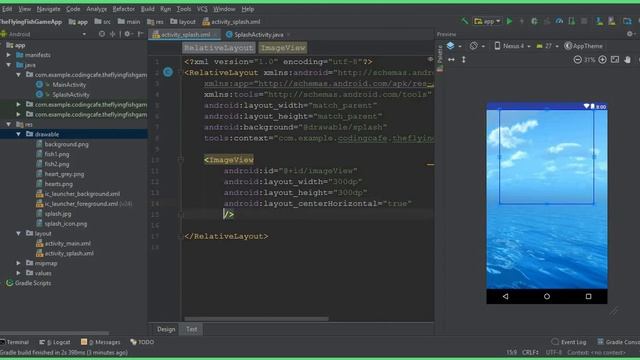This screenshot has width=640, height=360.
Task: Zoom out the layout preview
Action: (x=577, y=60)
